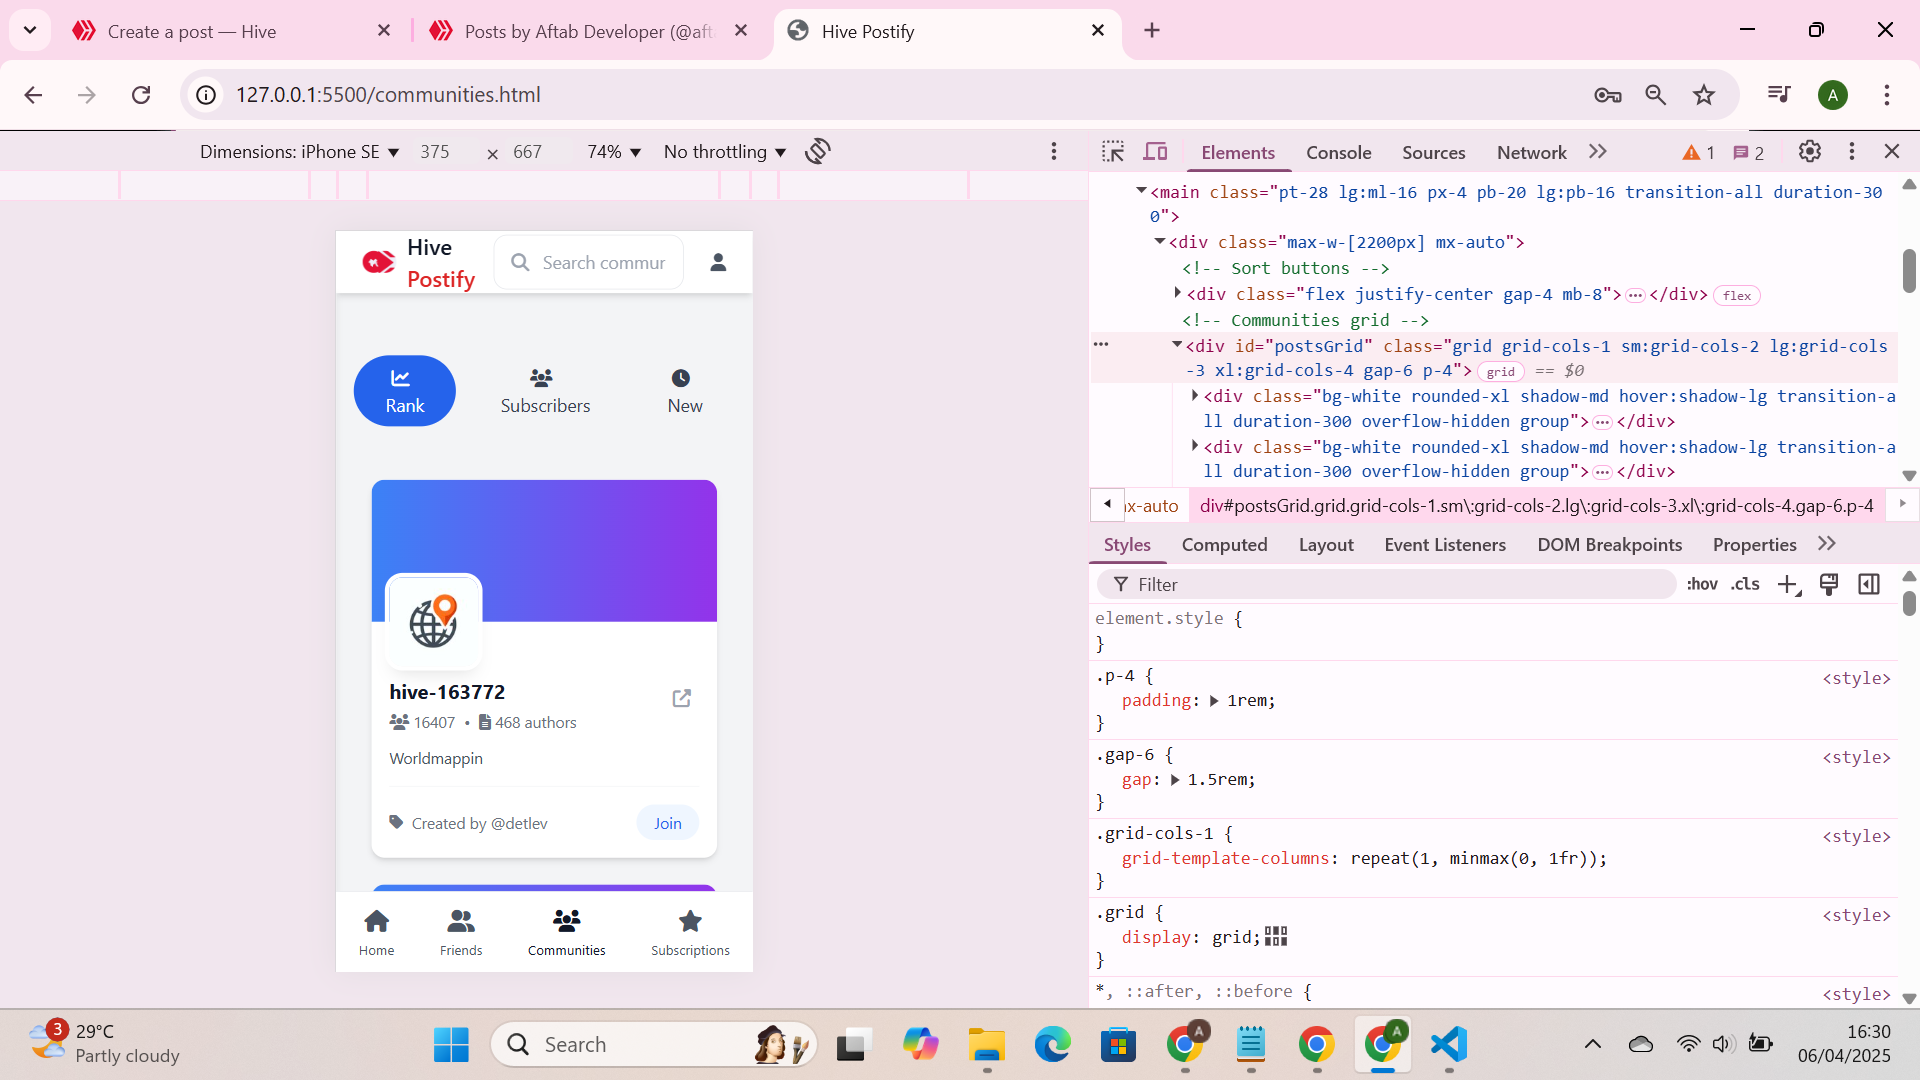The height and width of the screenshot is (1080, 1920).
Task: Click the first <style> source link for .p-4
Action: [x=1856, y=678]
